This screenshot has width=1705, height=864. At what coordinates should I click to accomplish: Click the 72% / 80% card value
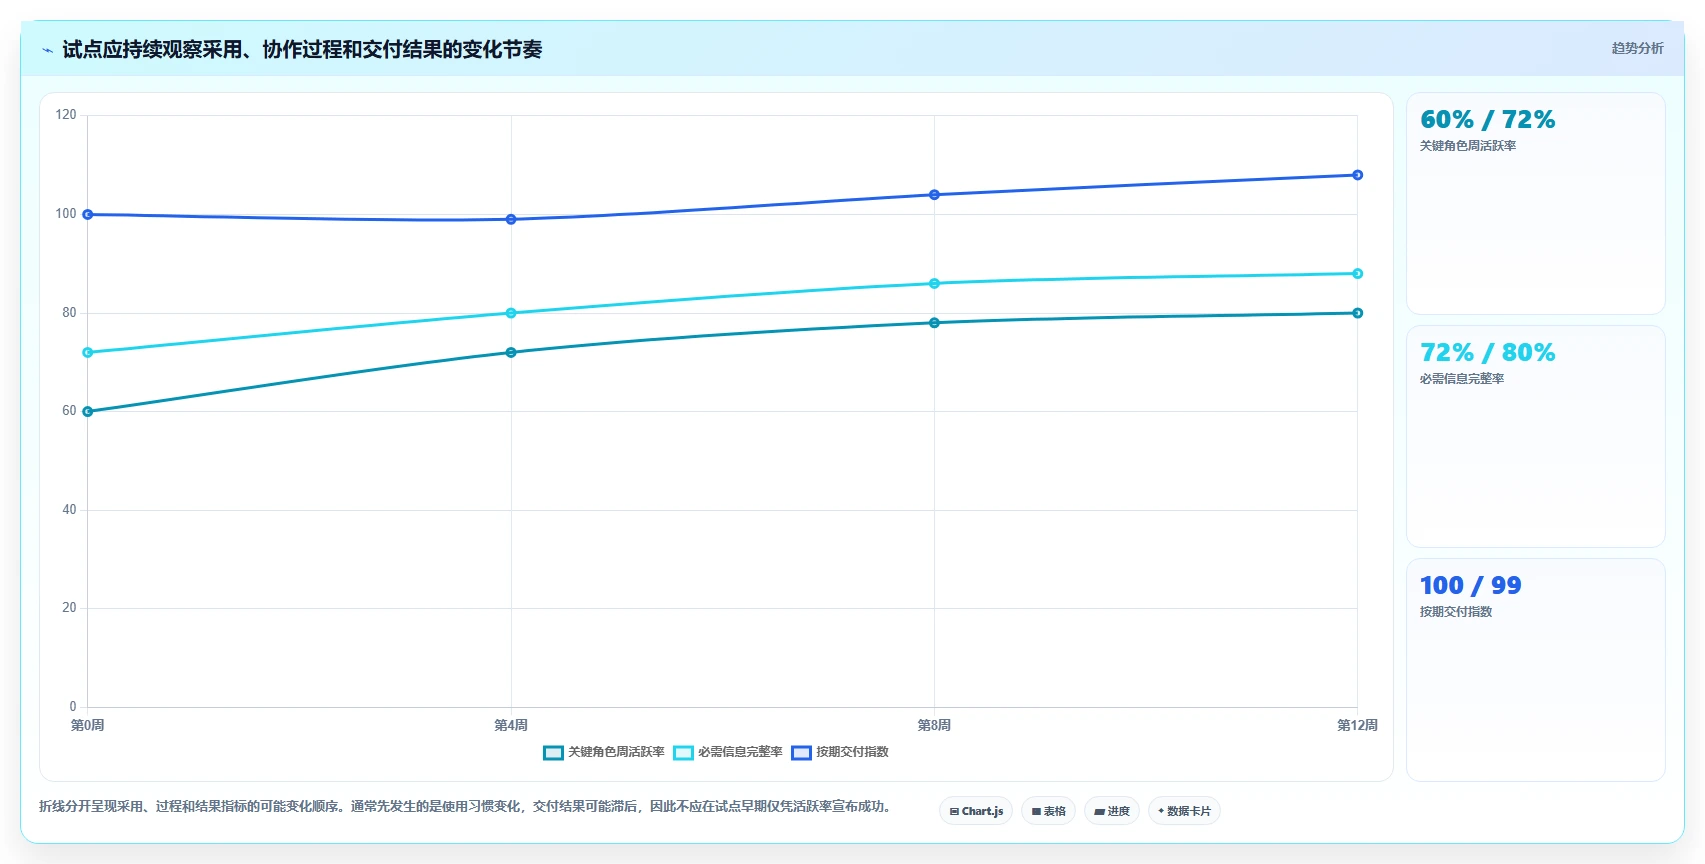tap(1487, 353)
